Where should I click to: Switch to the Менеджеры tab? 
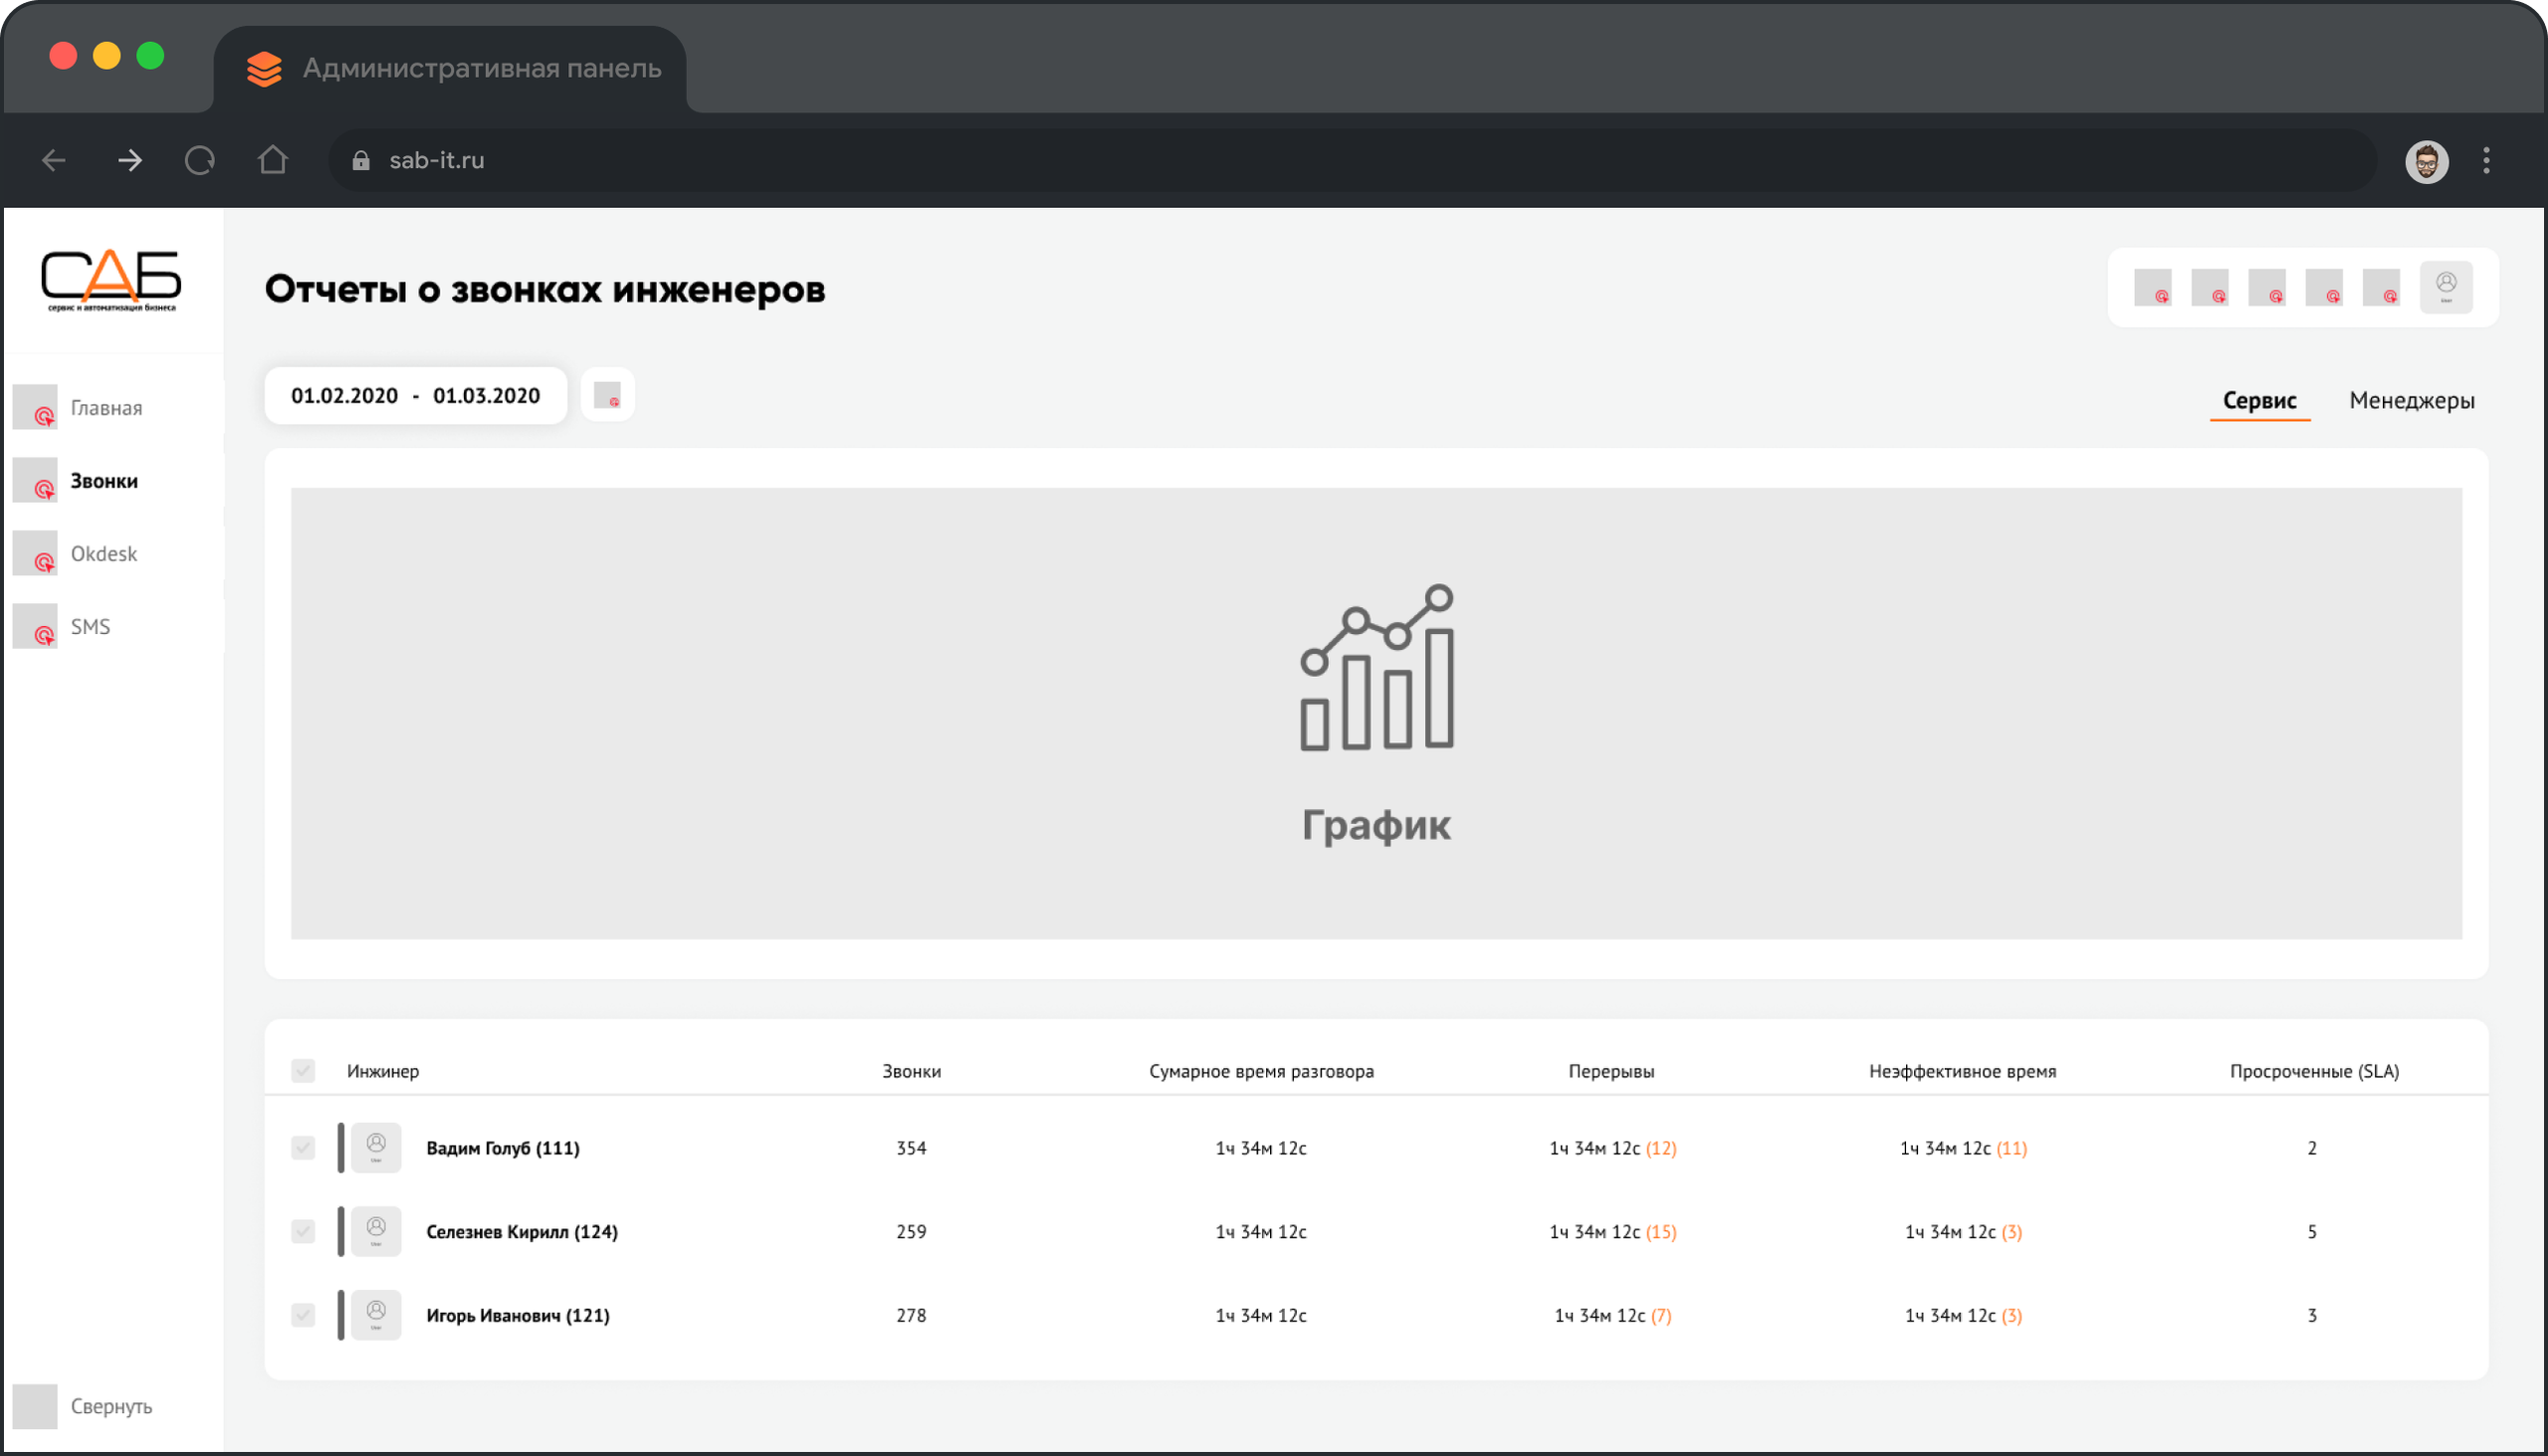tap(2411, 400)
